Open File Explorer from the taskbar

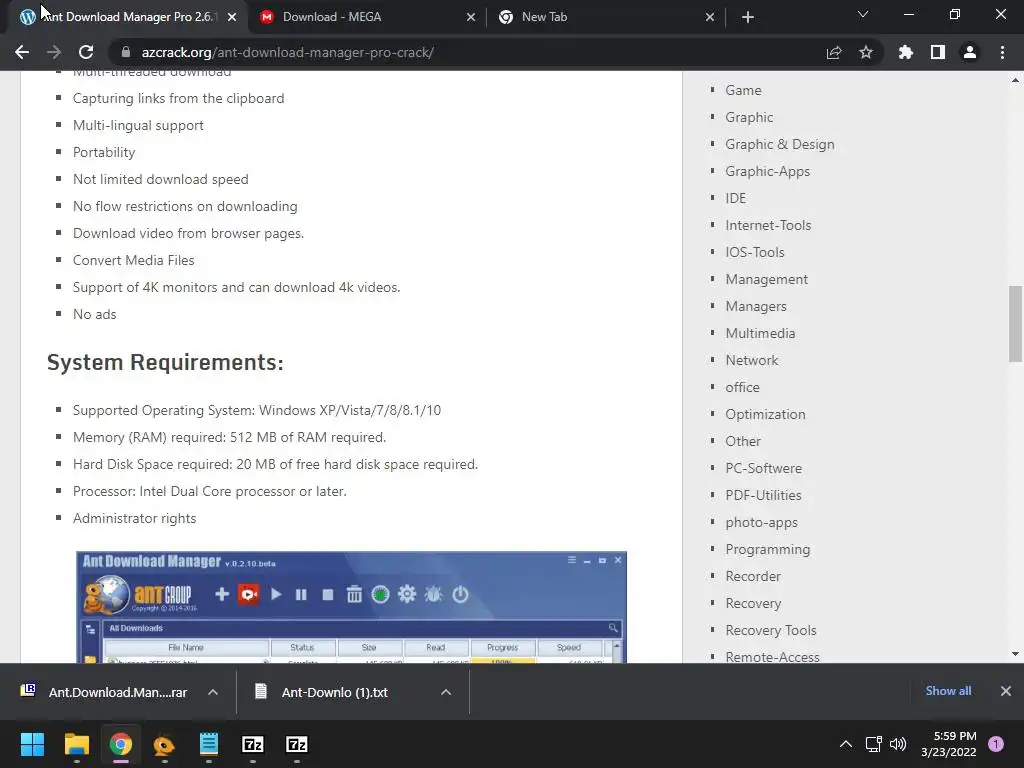76,744
